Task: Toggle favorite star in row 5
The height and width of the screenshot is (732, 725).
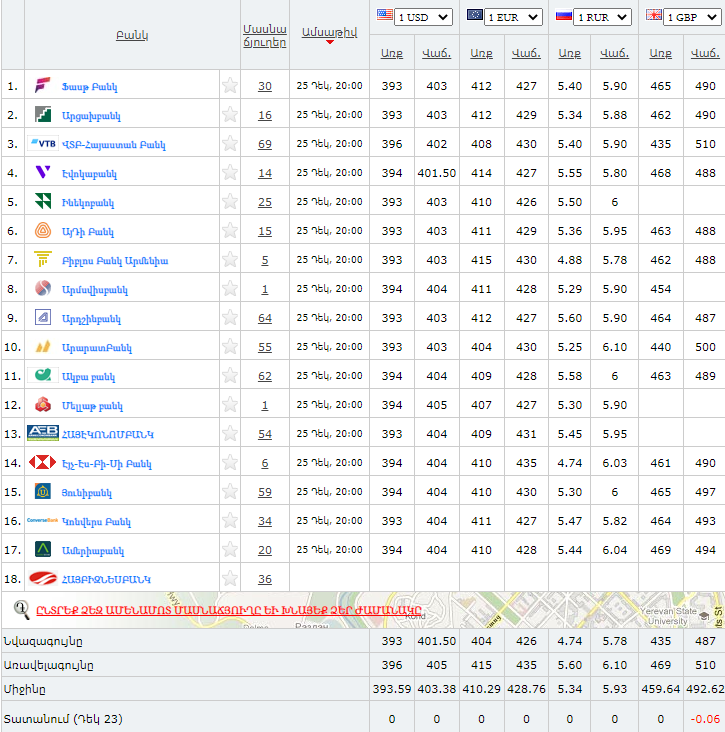Action: tap(230, 201)
